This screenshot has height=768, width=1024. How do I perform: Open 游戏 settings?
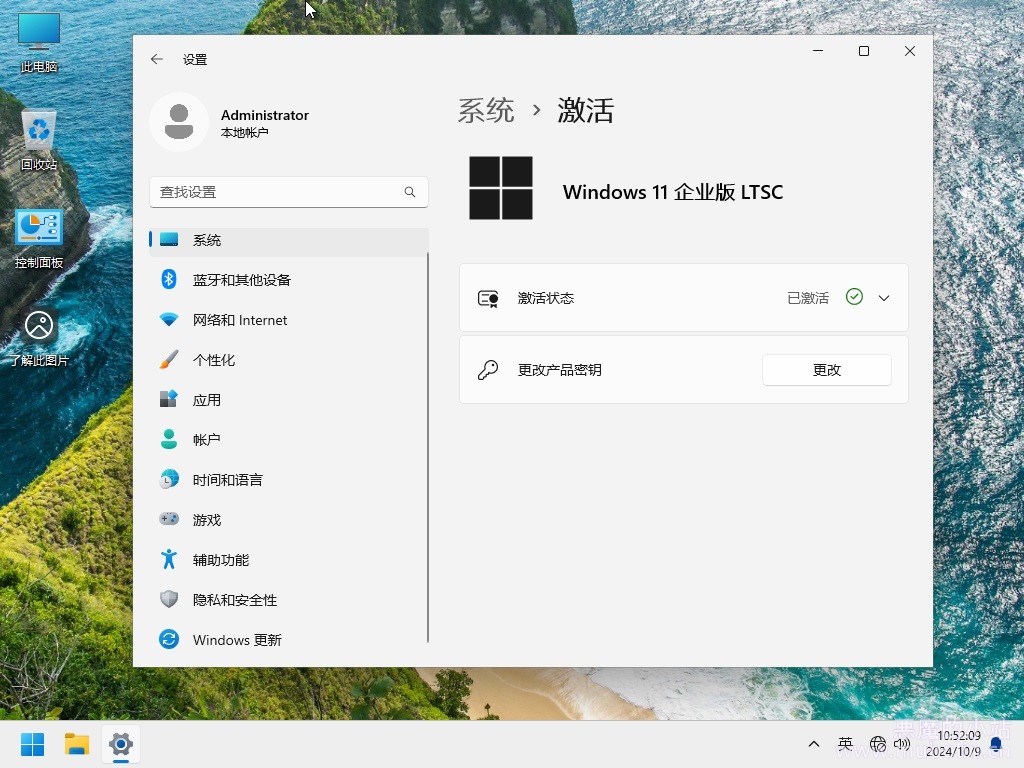click(289, 520)
